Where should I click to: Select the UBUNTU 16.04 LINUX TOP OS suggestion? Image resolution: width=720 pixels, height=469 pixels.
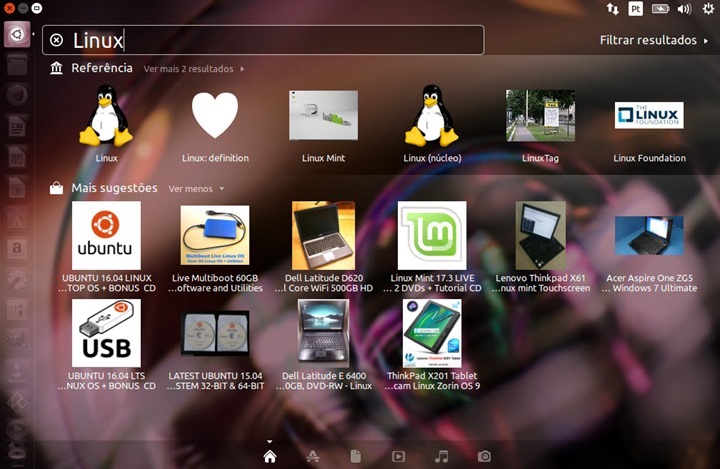106,235
